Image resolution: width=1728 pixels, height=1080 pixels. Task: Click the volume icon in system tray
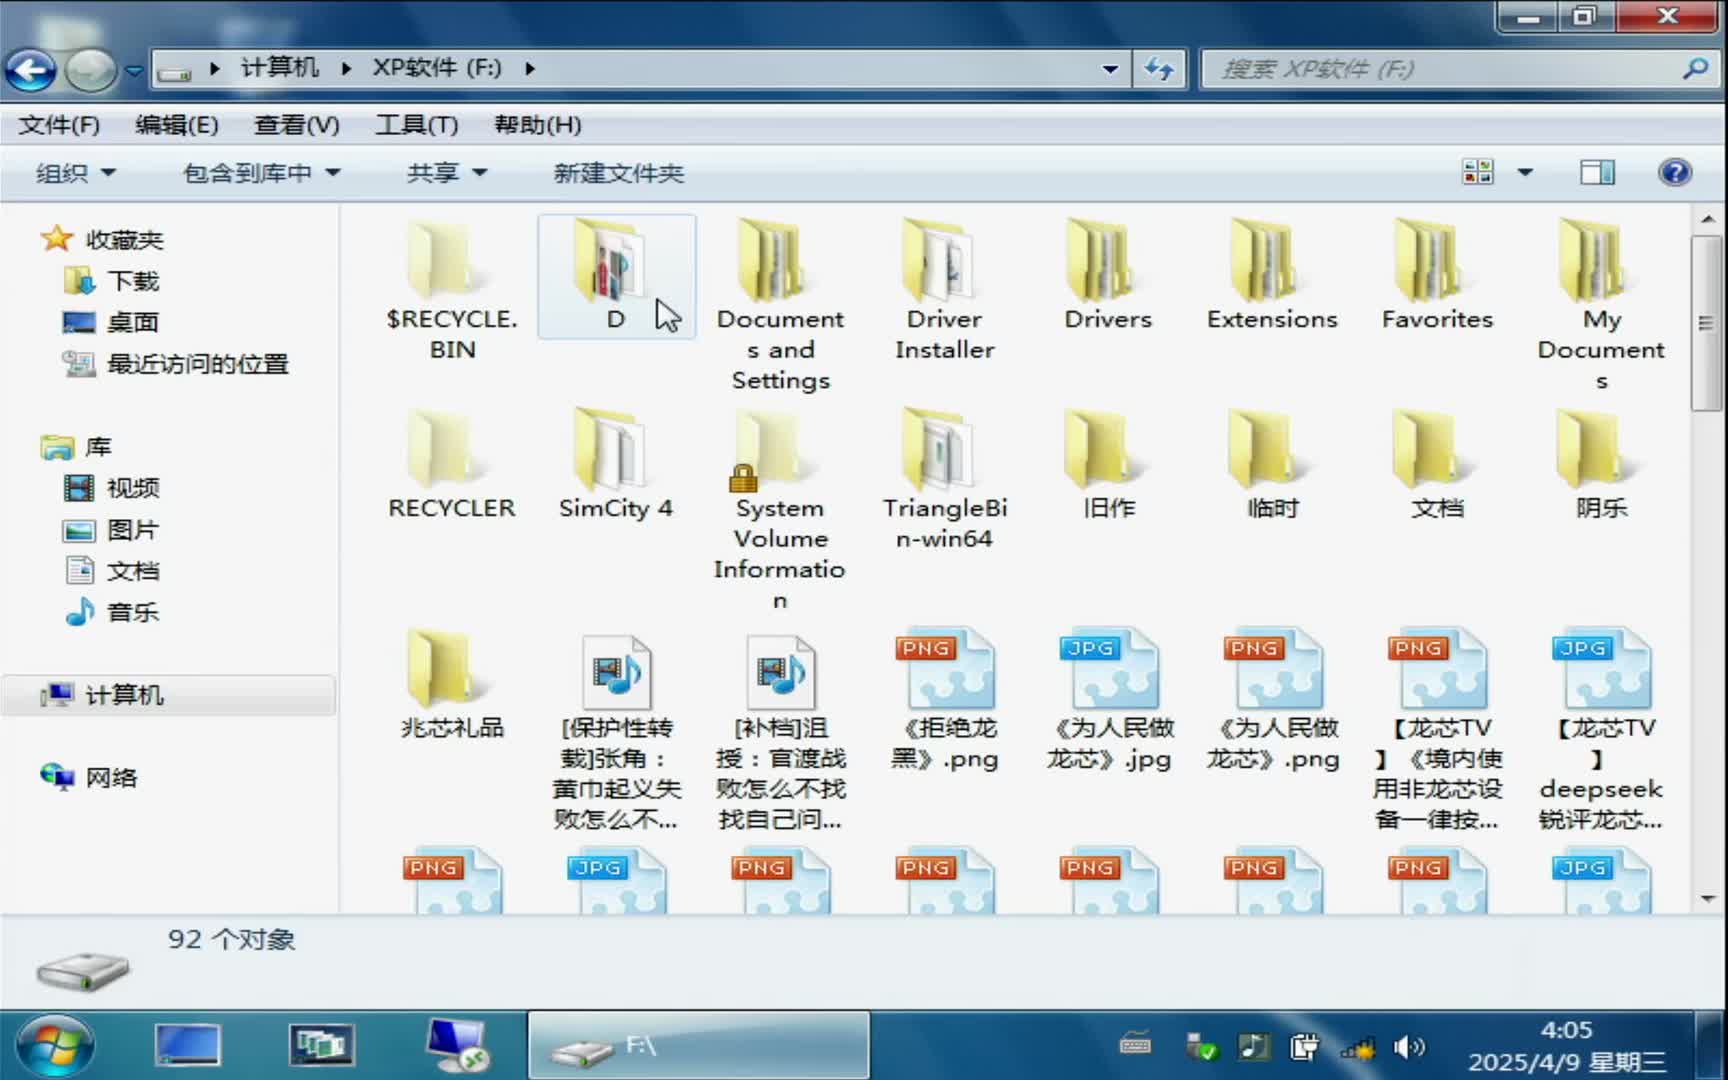pos(1410,1047)
